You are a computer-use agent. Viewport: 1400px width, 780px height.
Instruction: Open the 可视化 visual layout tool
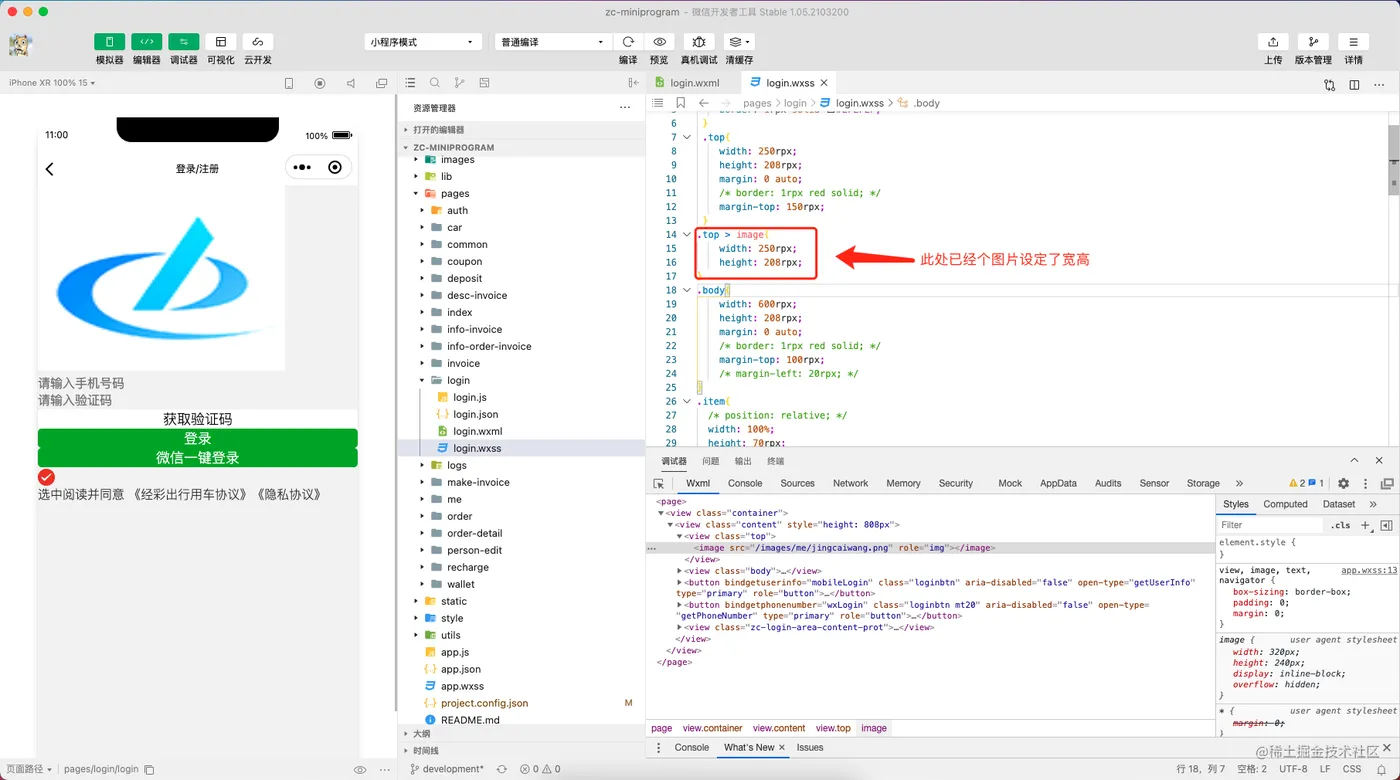(221, 42)
